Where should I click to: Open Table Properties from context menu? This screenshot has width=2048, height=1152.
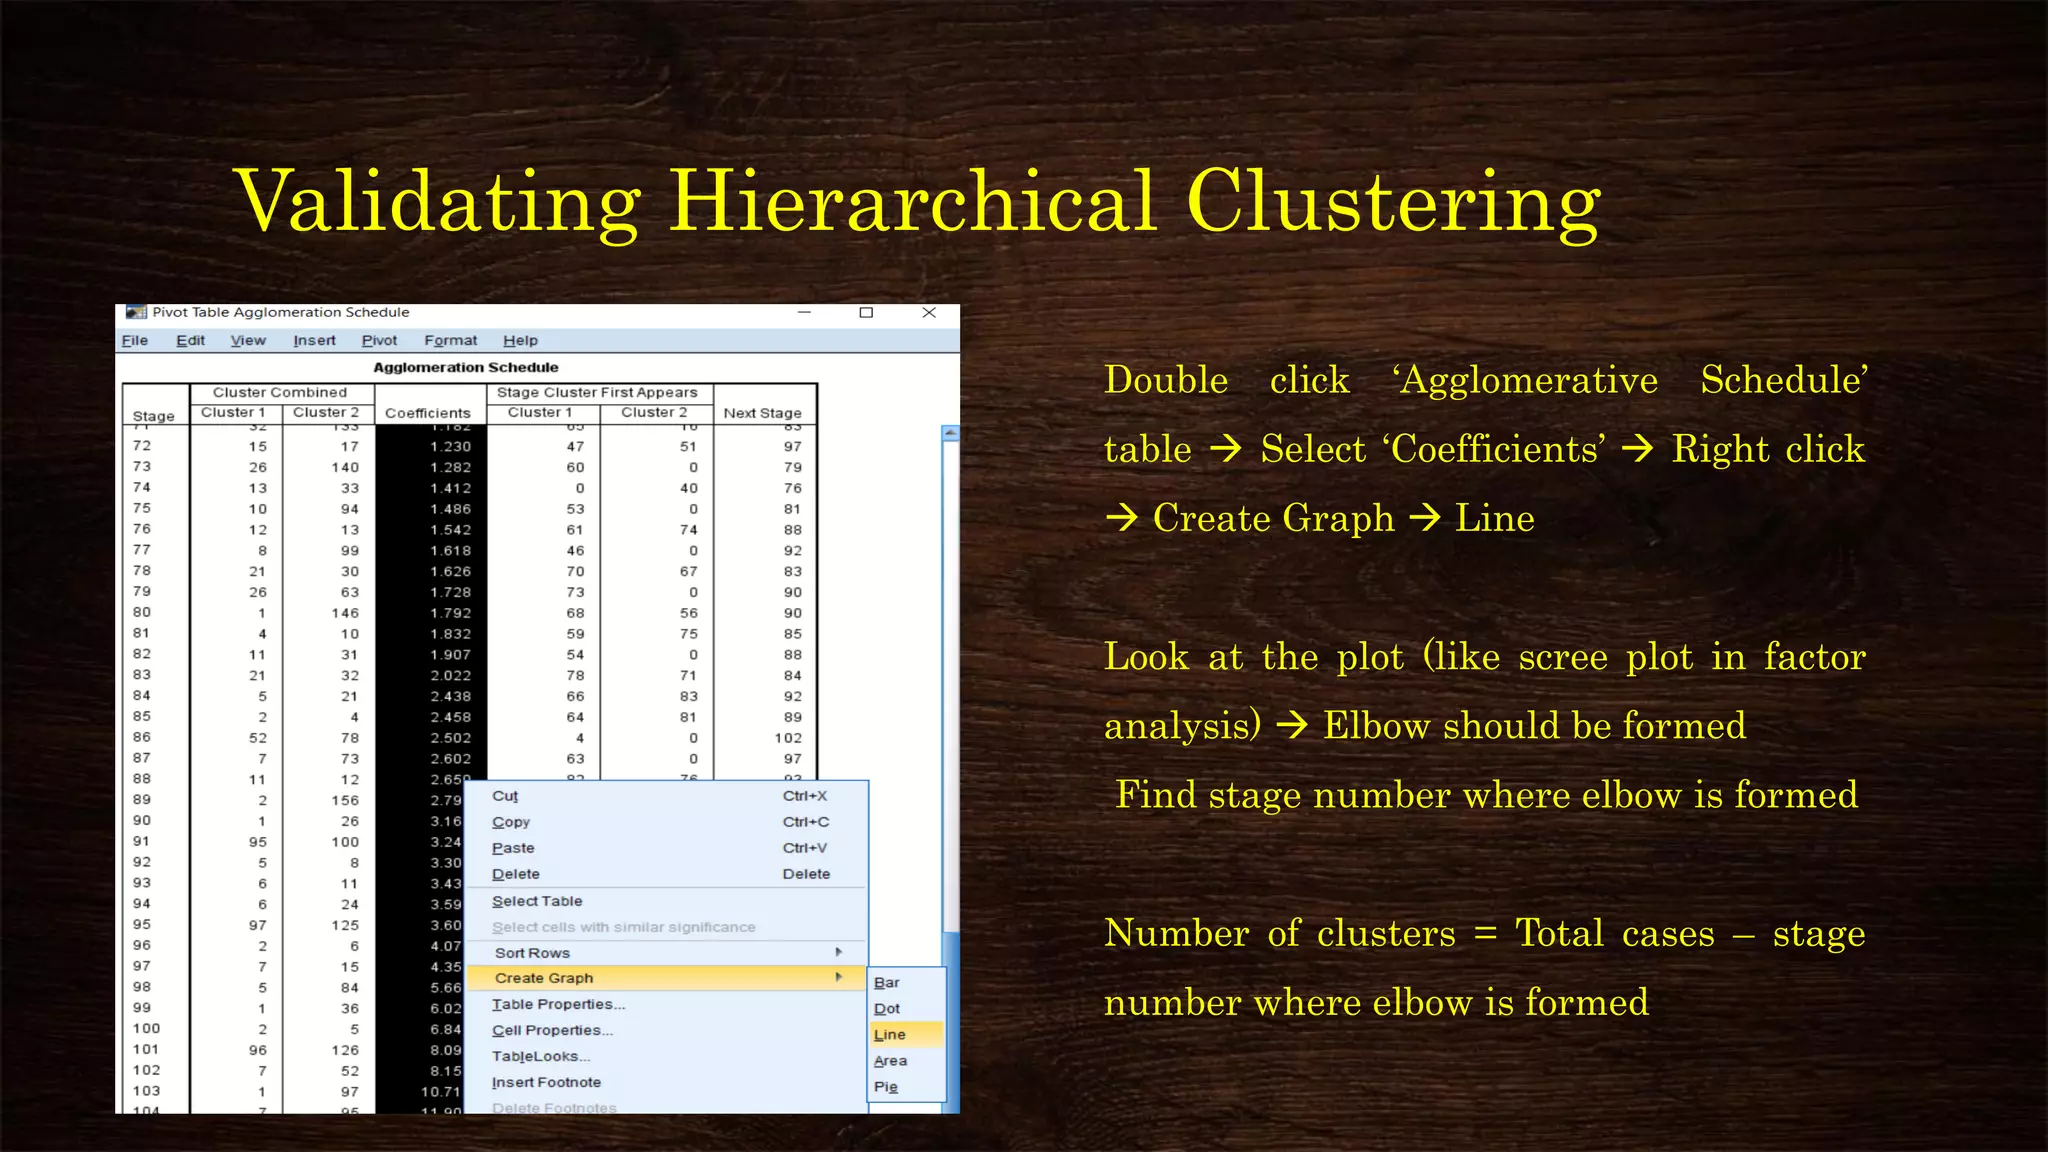667,1004
